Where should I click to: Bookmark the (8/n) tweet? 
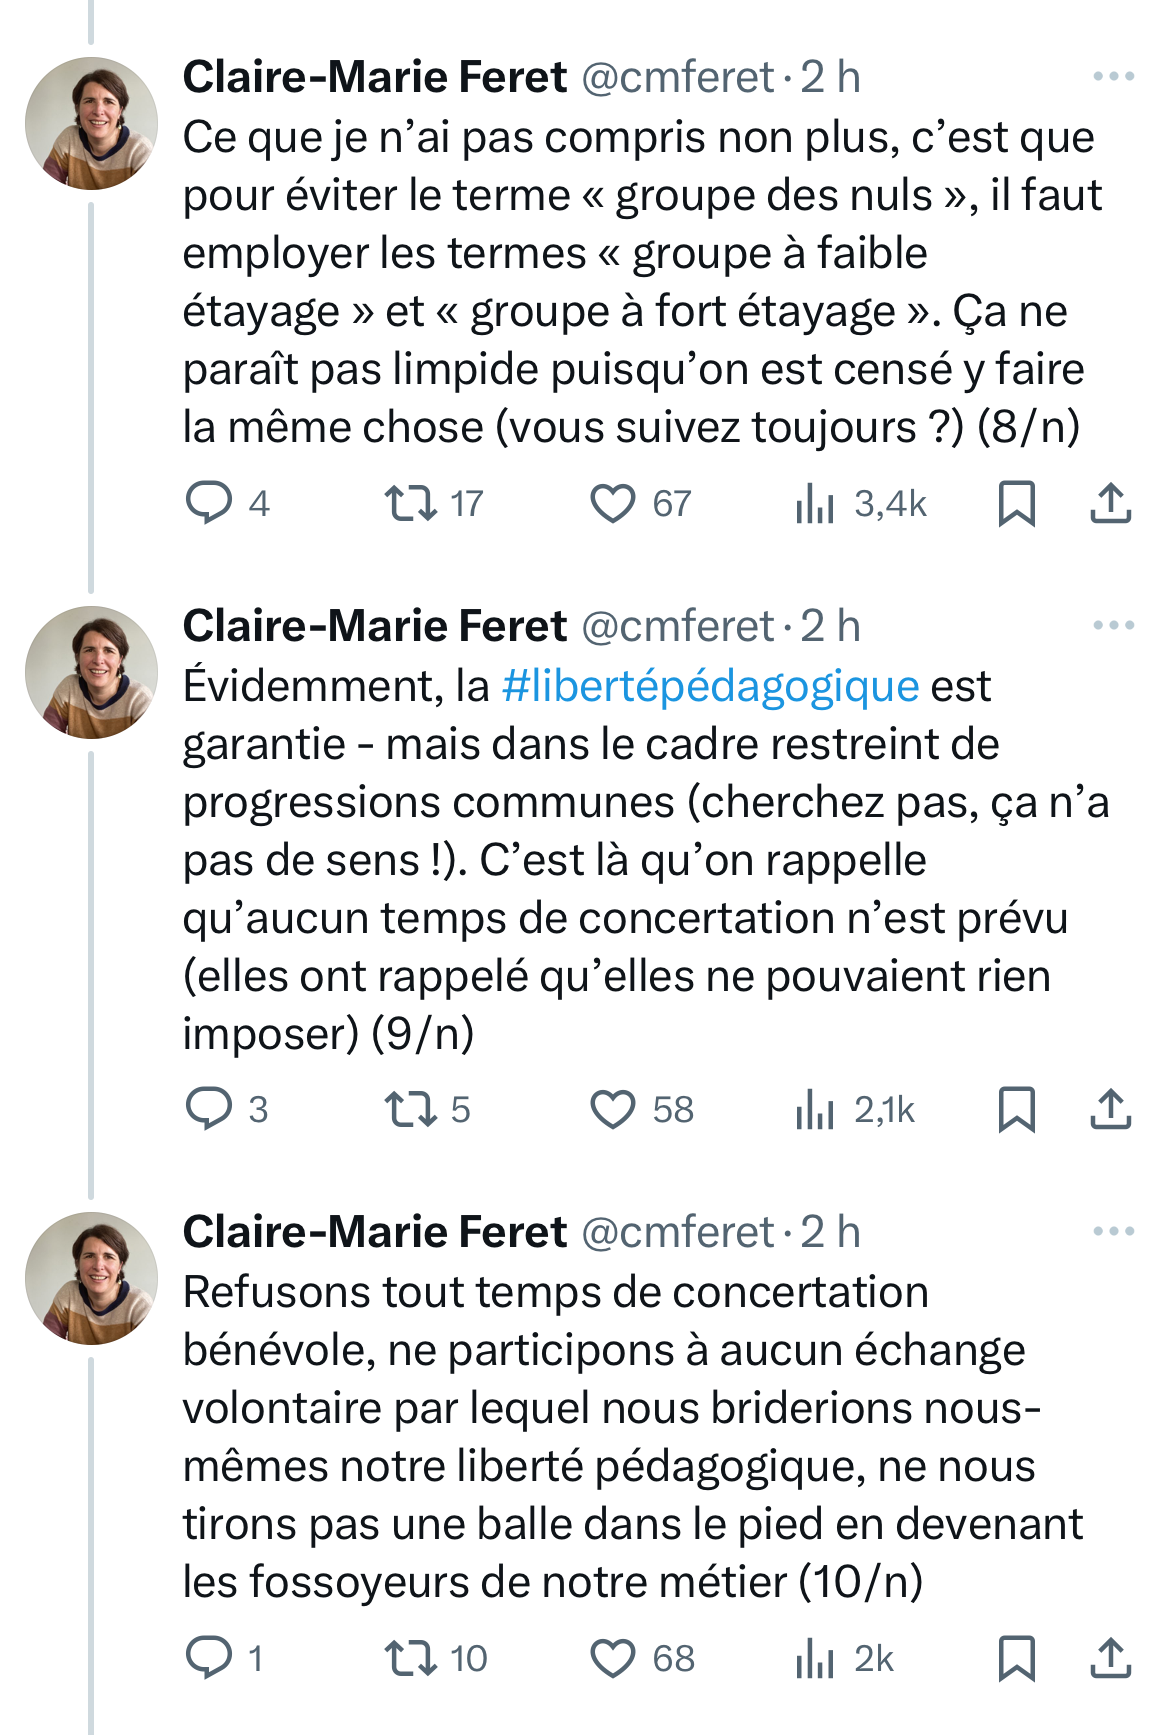click(x=1016, y=504)
